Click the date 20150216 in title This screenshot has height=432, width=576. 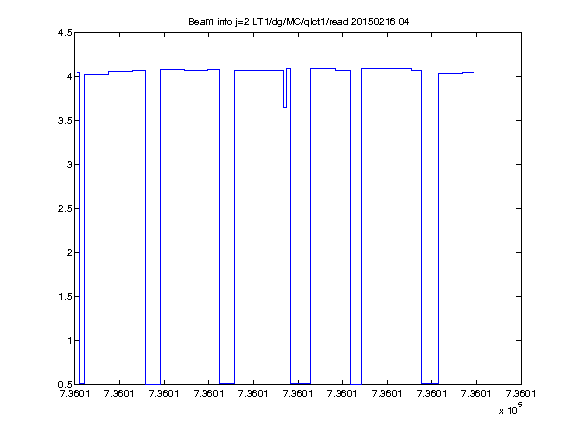click(373, 22)
